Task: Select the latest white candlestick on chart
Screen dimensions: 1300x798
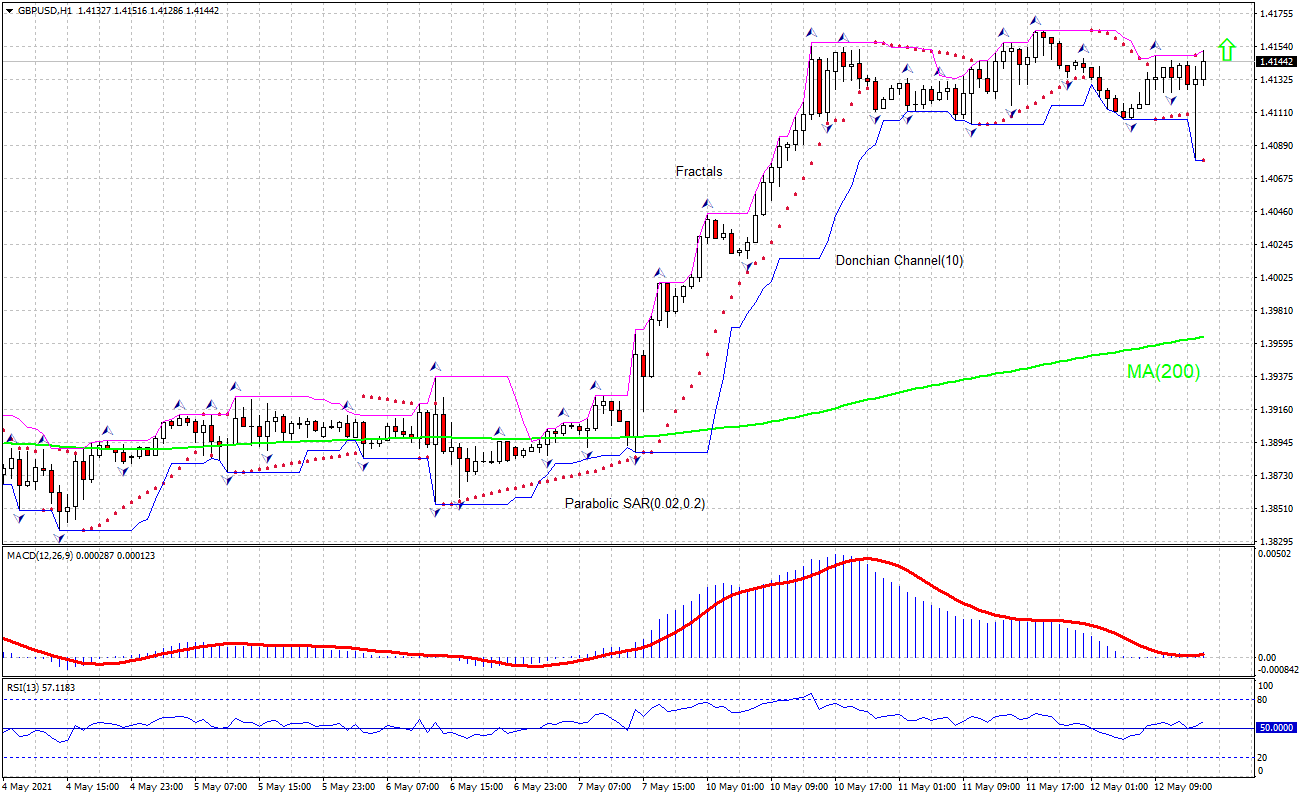Action: click(x=1203, y=70)
